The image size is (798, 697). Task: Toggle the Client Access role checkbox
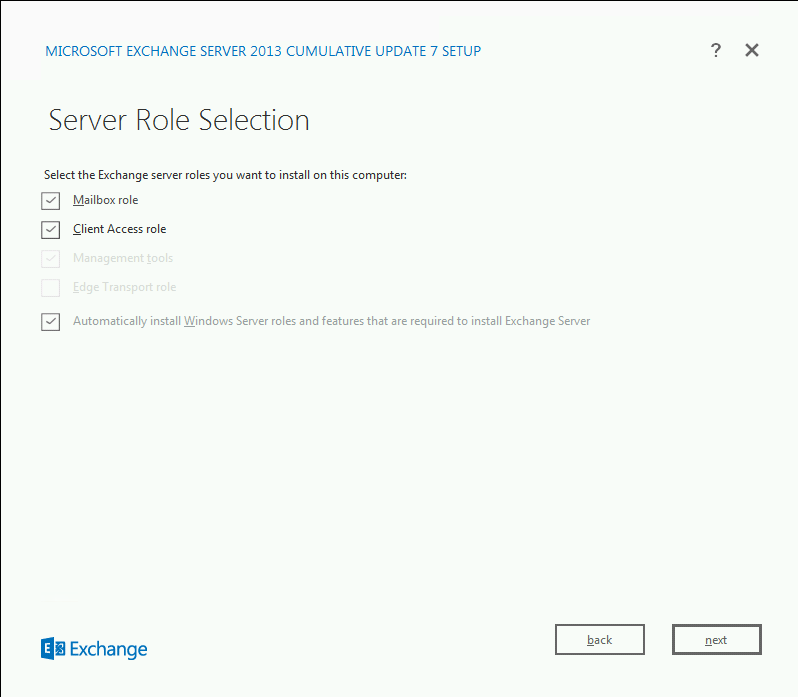[x=50, y=229]
